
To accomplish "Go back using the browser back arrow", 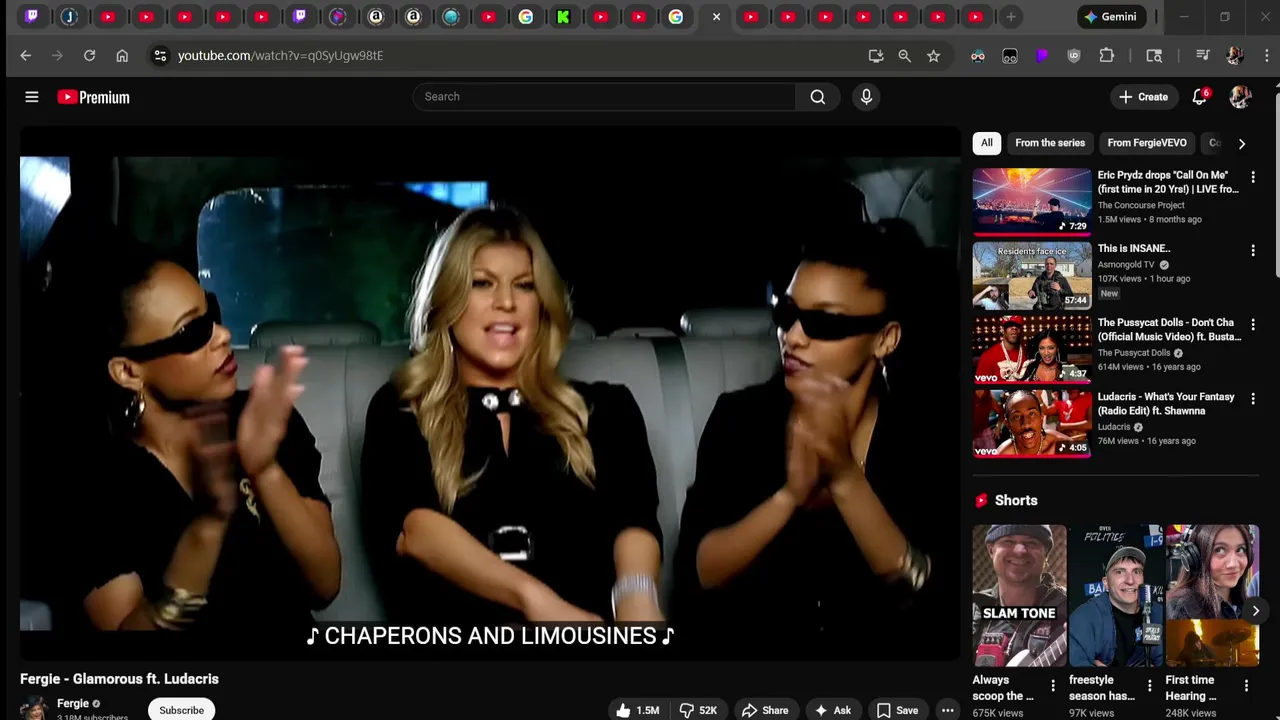I will click(x=26, y=56).
